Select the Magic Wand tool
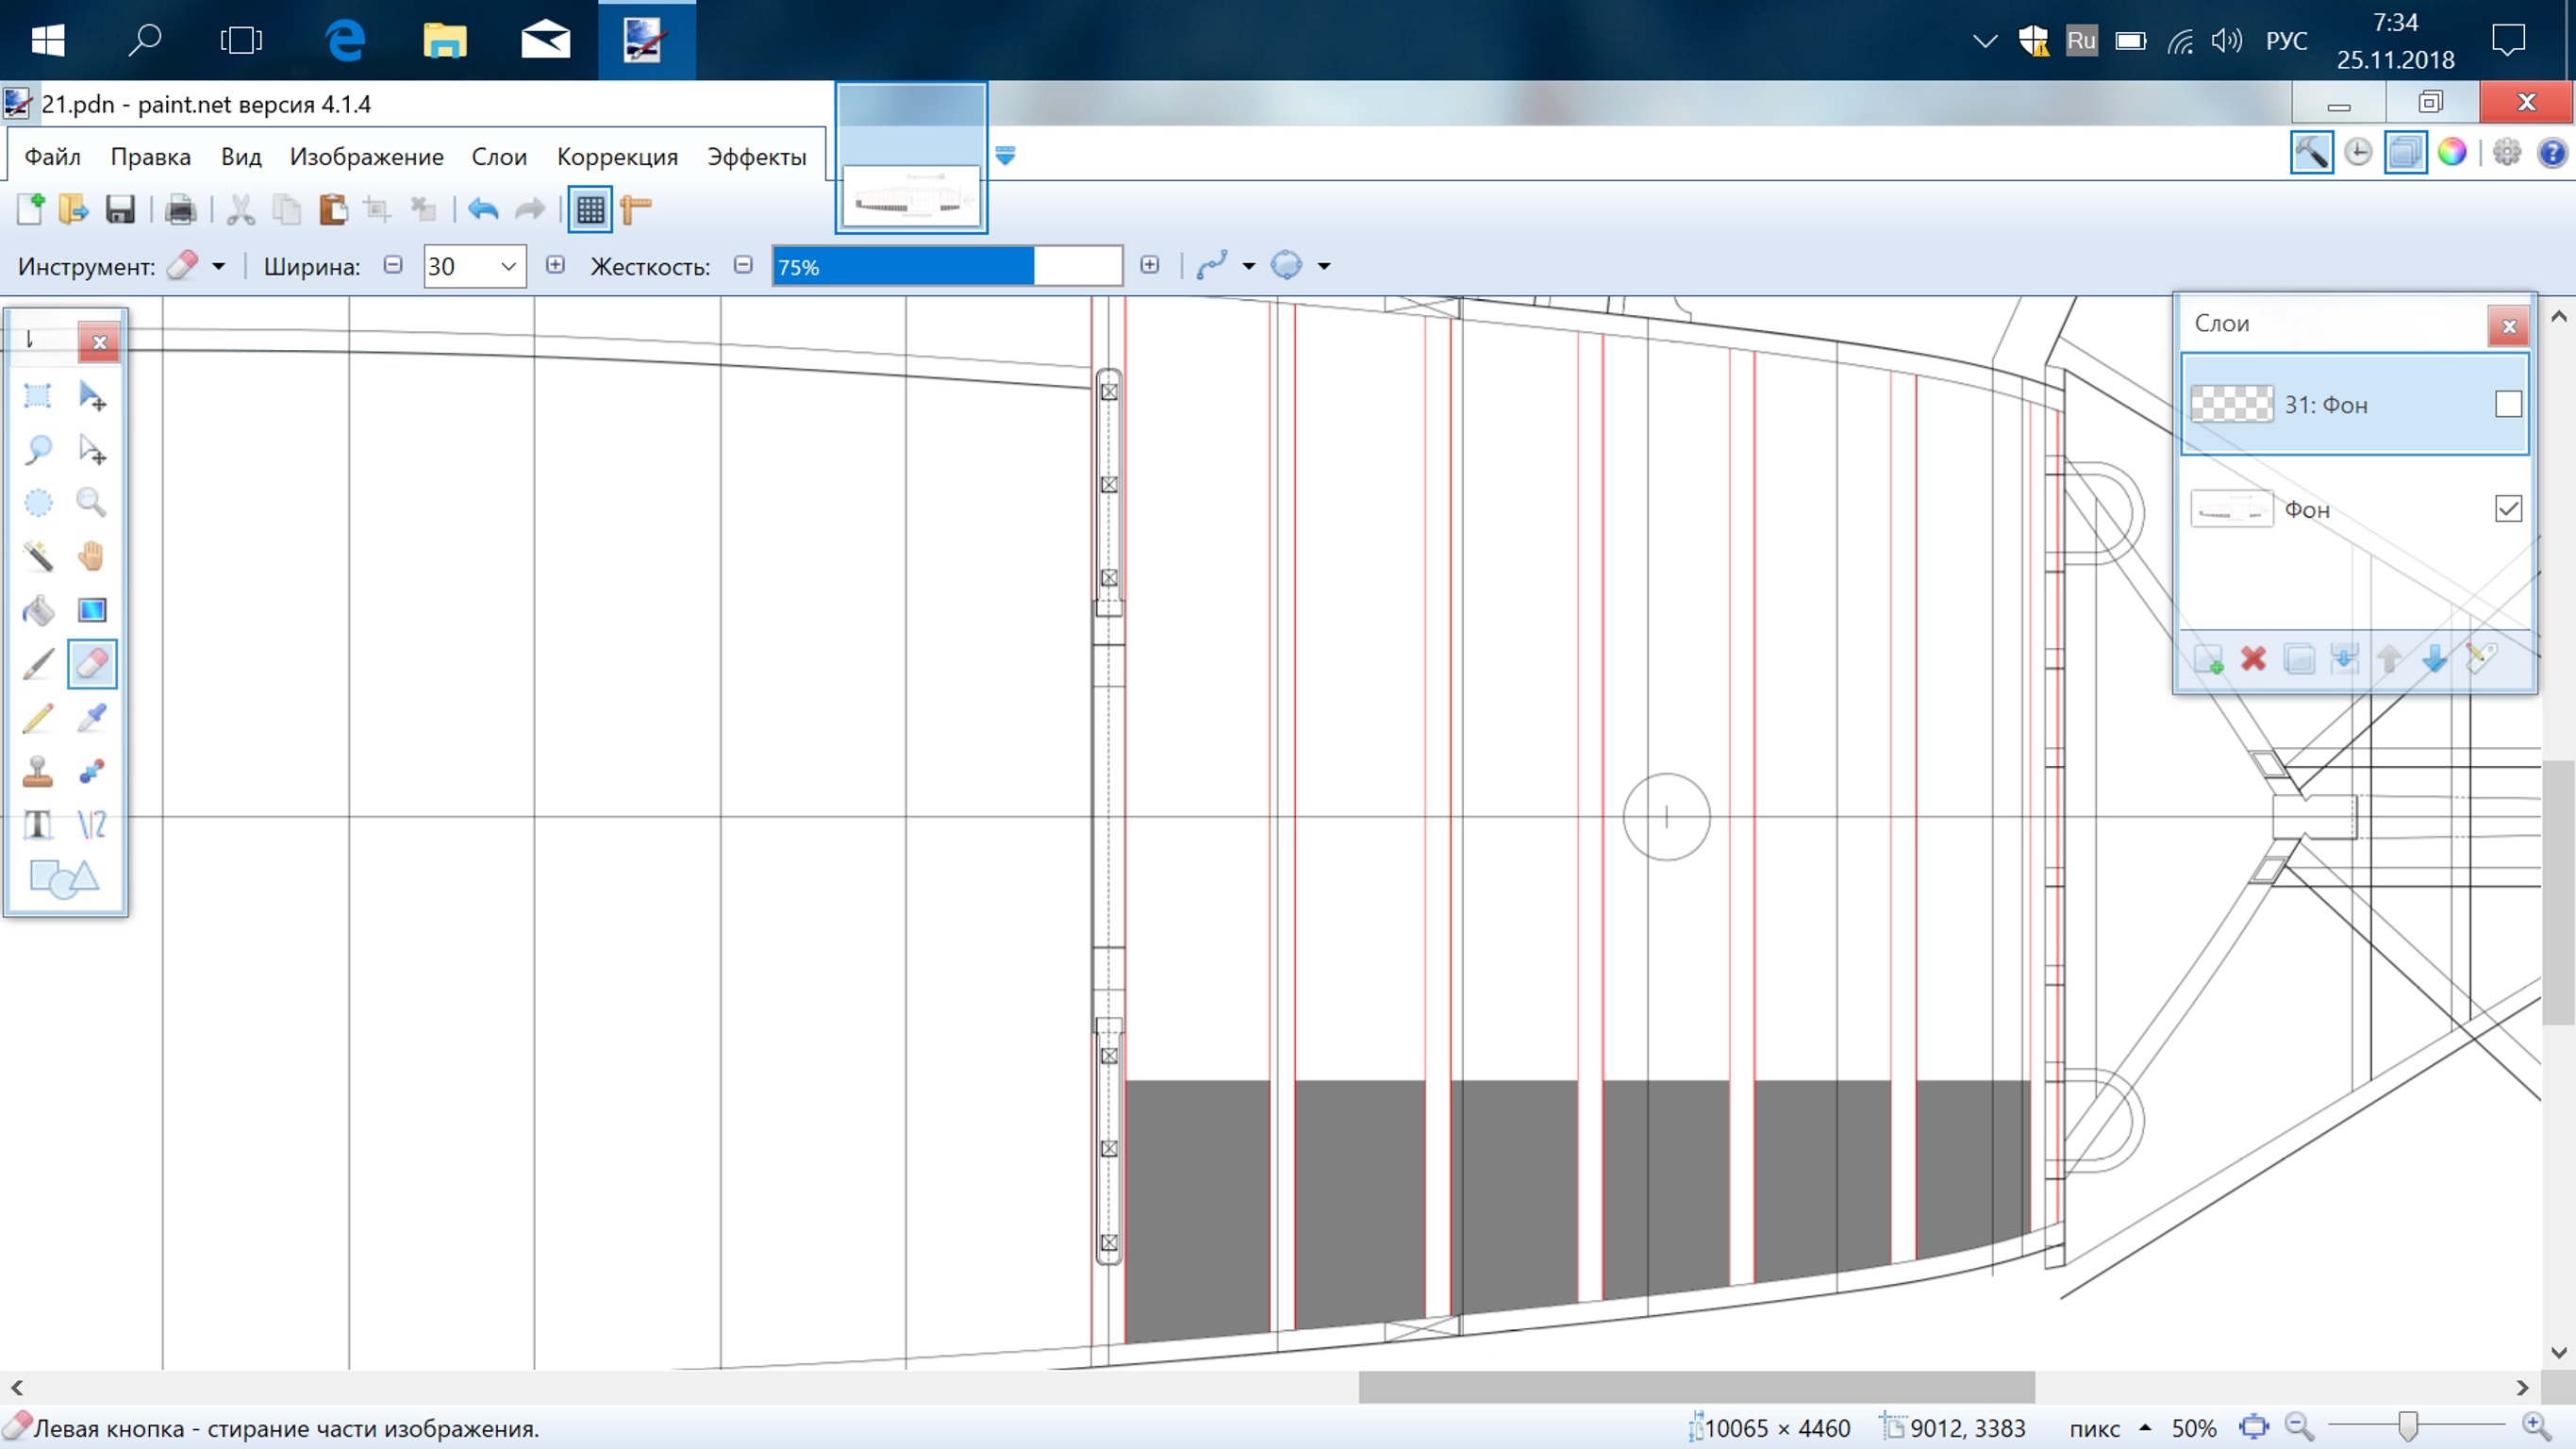This screenshot has width=2576, height=1449. pyautogui.click(x=38, y=556)
